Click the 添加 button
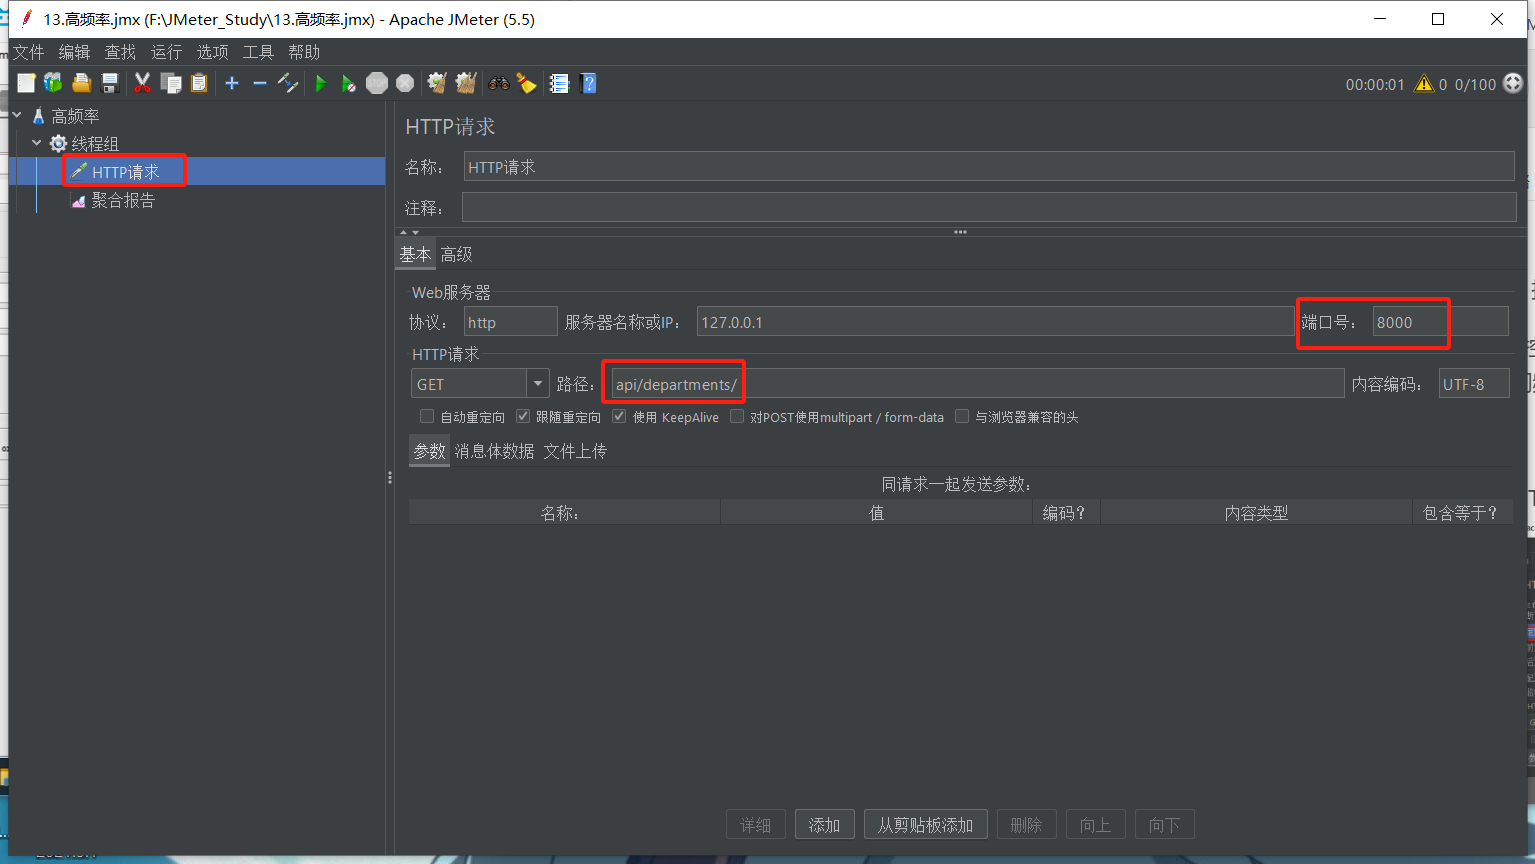1535x864 pixels. (x=824, y=825)
